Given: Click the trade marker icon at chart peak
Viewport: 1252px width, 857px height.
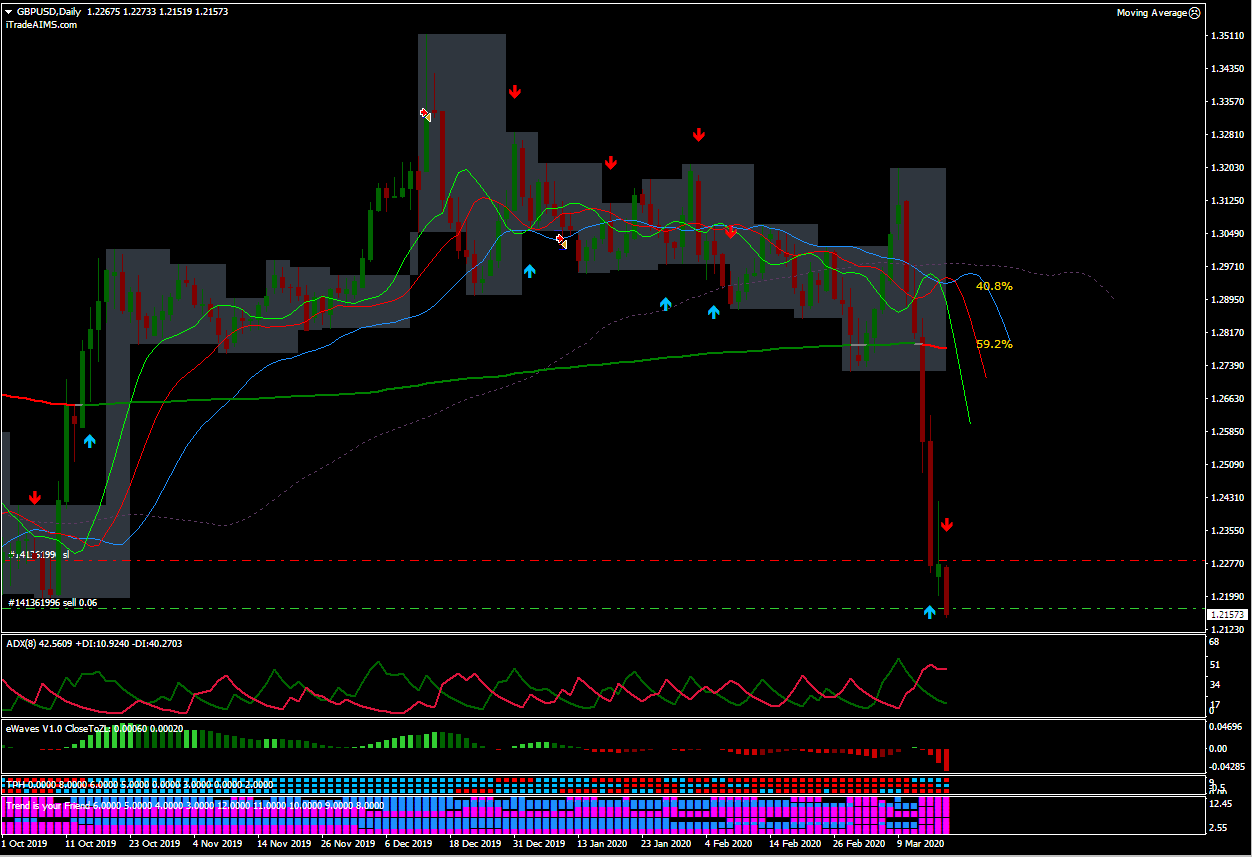Looking at the screenshot, I should (425, 114).
